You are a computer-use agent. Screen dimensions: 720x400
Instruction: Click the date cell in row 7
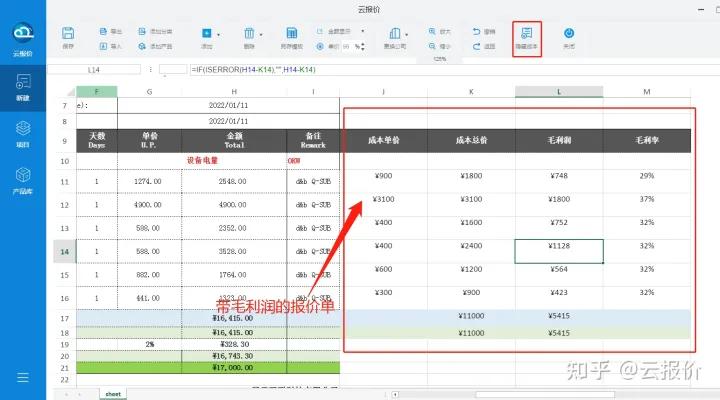point(228,105)
